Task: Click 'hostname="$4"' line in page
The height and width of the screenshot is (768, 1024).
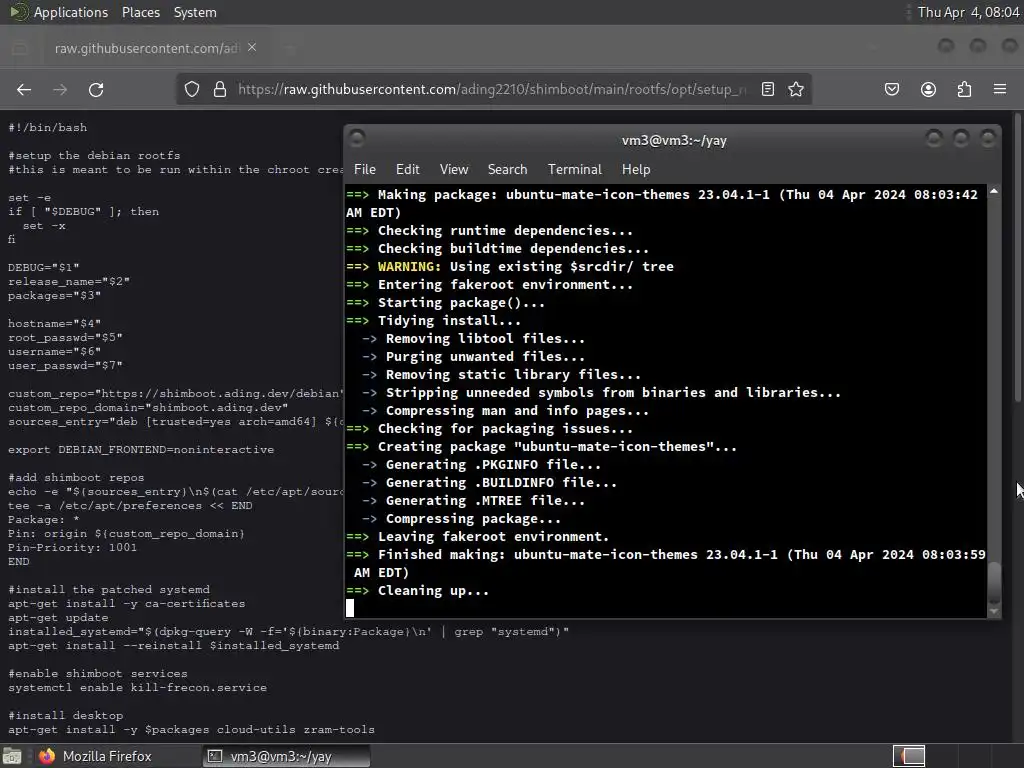Action: pos(54,323)
